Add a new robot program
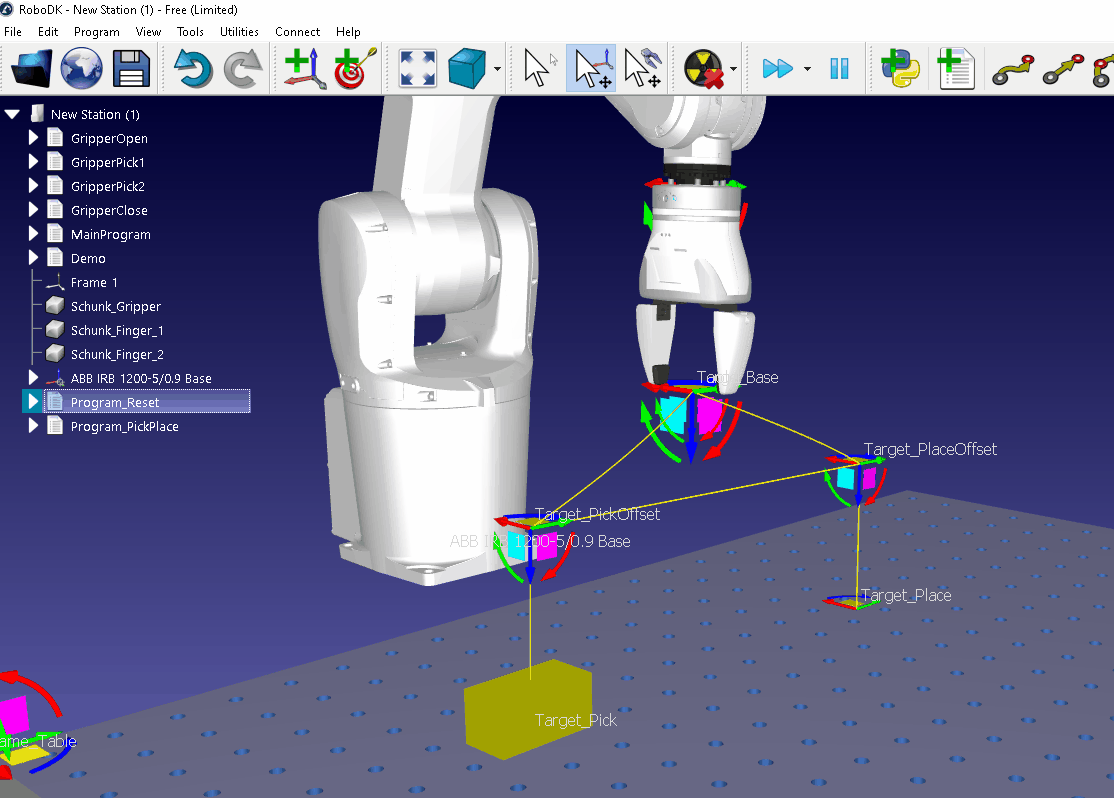Viewport: 1114px width, 798px height. [x=956, y=68]
